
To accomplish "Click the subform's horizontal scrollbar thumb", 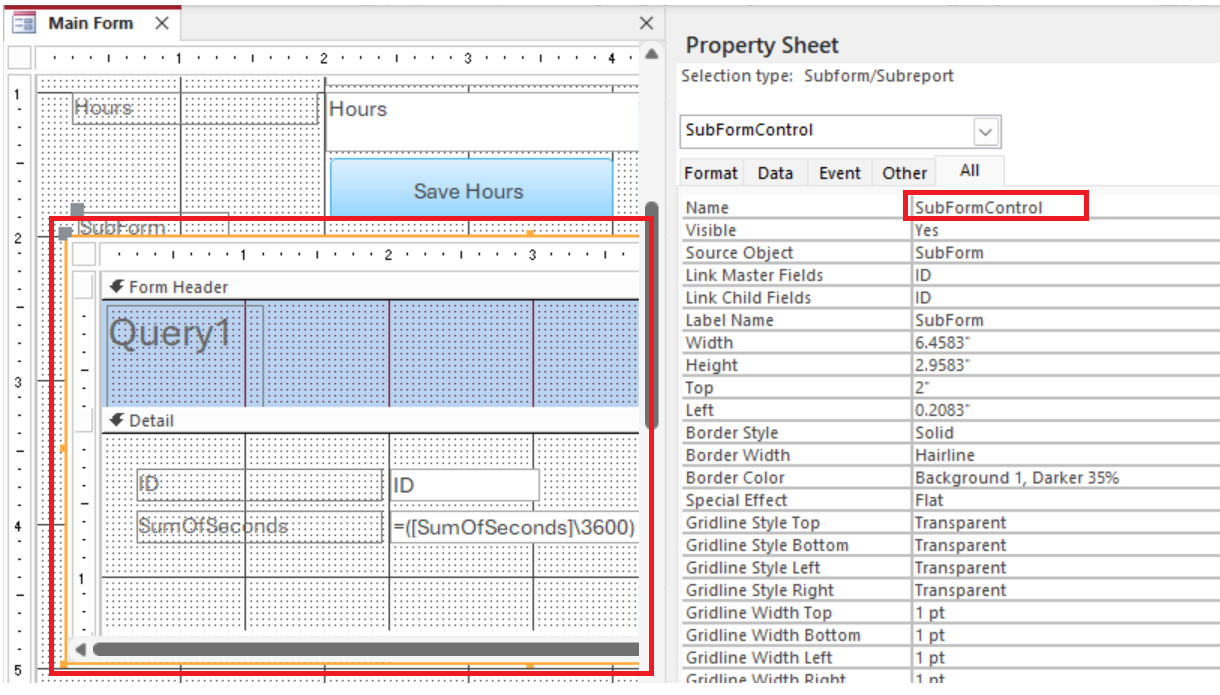I will 366,650.
